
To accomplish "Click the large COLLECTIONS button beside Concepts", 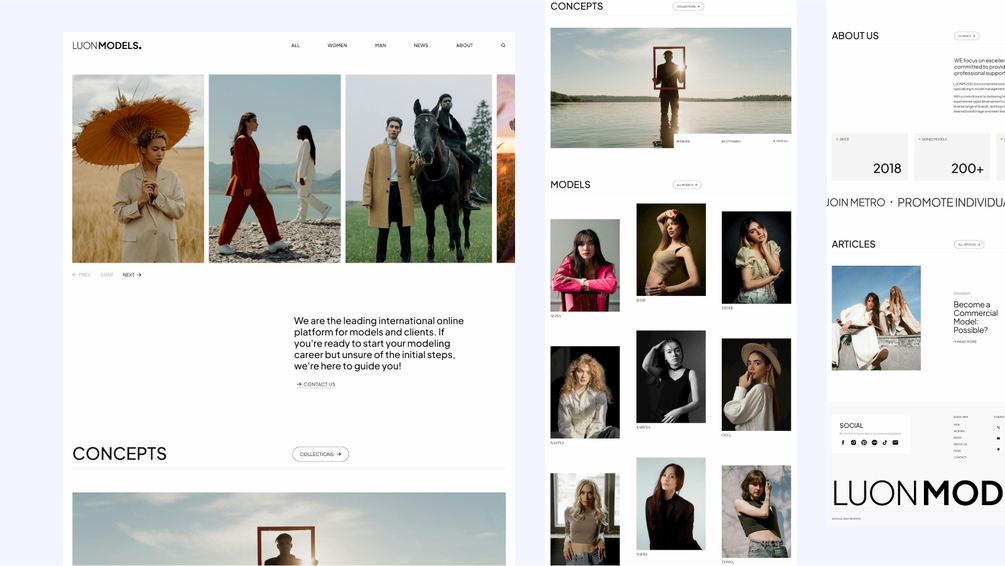I will click(320, 454).
